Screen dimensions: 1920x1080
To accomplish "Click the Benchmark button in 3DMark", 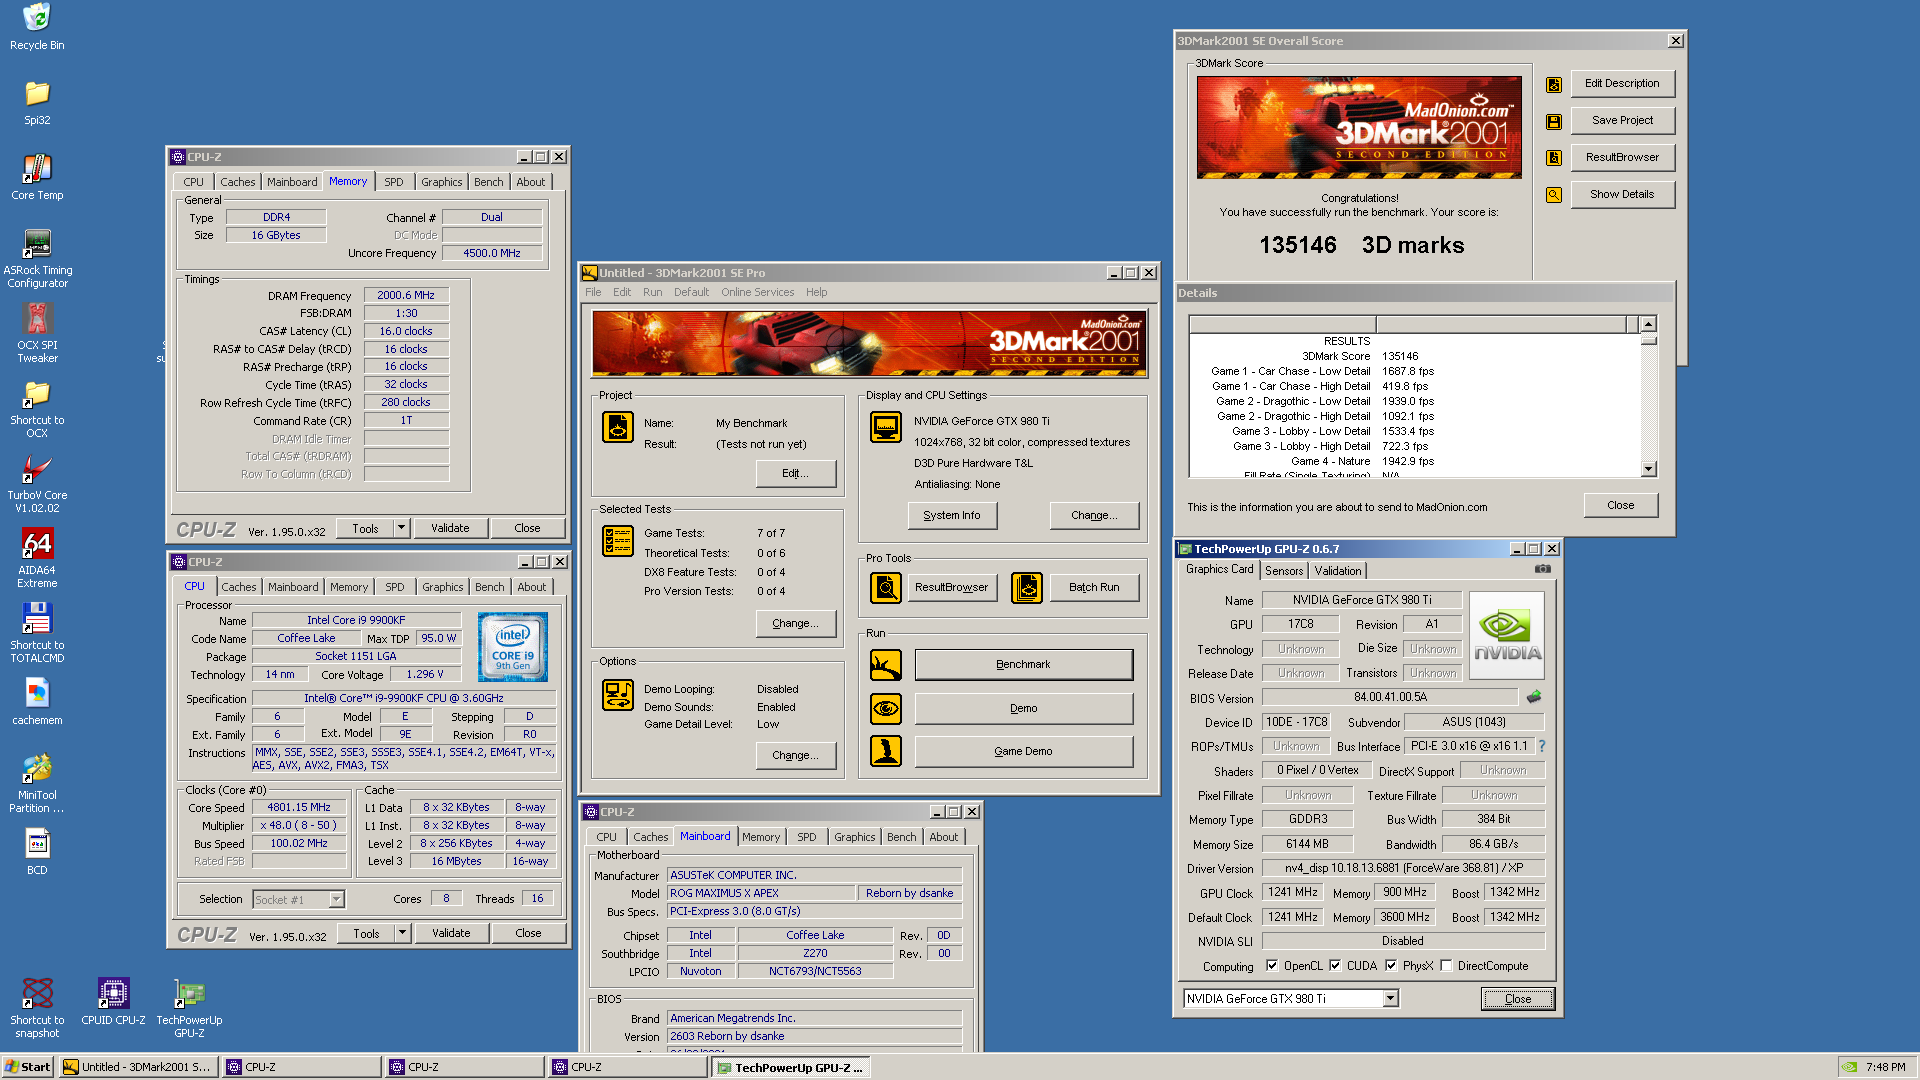I will point(1023,665).
